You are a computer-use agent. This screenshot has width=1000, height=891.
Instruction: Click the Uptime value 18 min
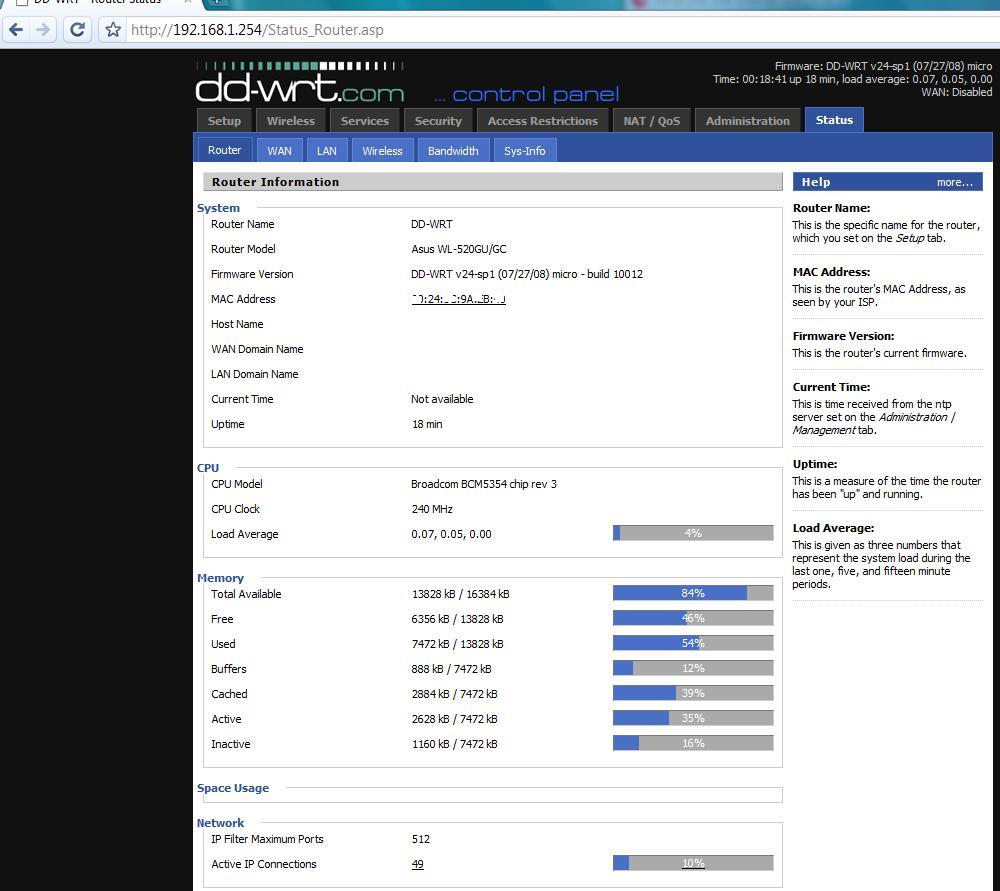(427, 424)
